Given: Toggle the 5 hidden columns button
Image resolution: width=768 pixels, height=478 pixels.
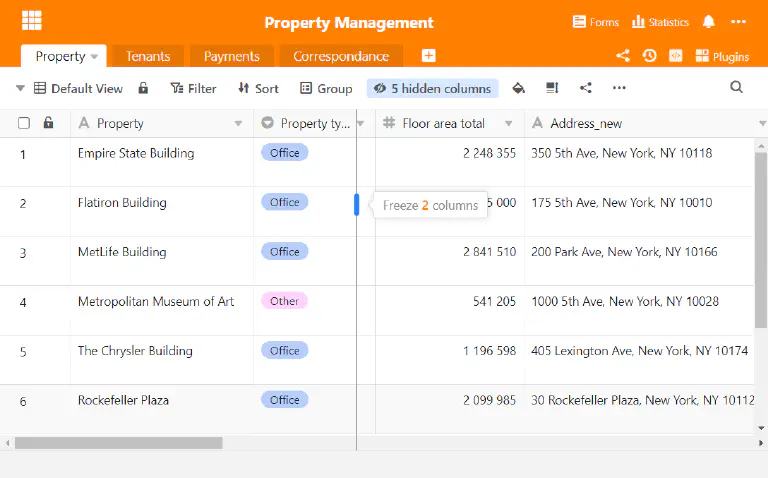Looking at the screenshot, I should (432, 89).
